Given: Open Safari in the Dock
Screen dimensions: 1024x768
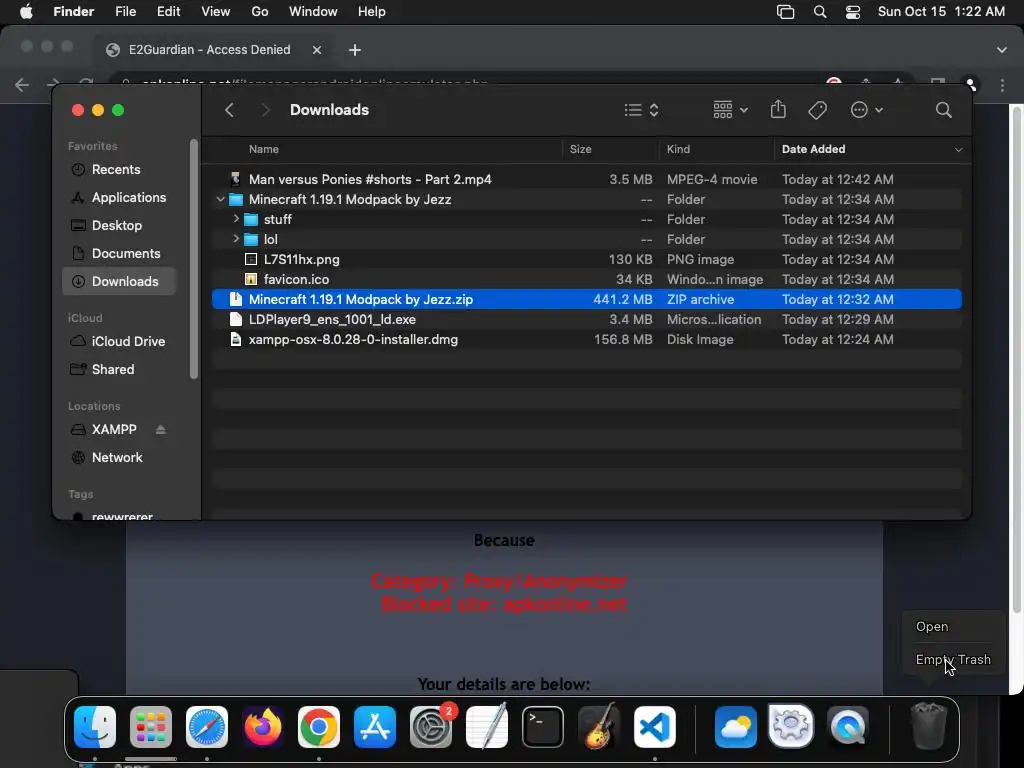Looking at the screenshot, I should click(207, 726).
